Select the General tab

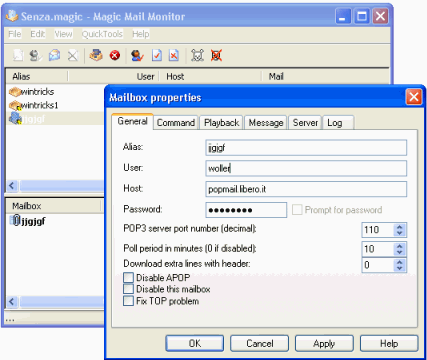coord(132,121)
